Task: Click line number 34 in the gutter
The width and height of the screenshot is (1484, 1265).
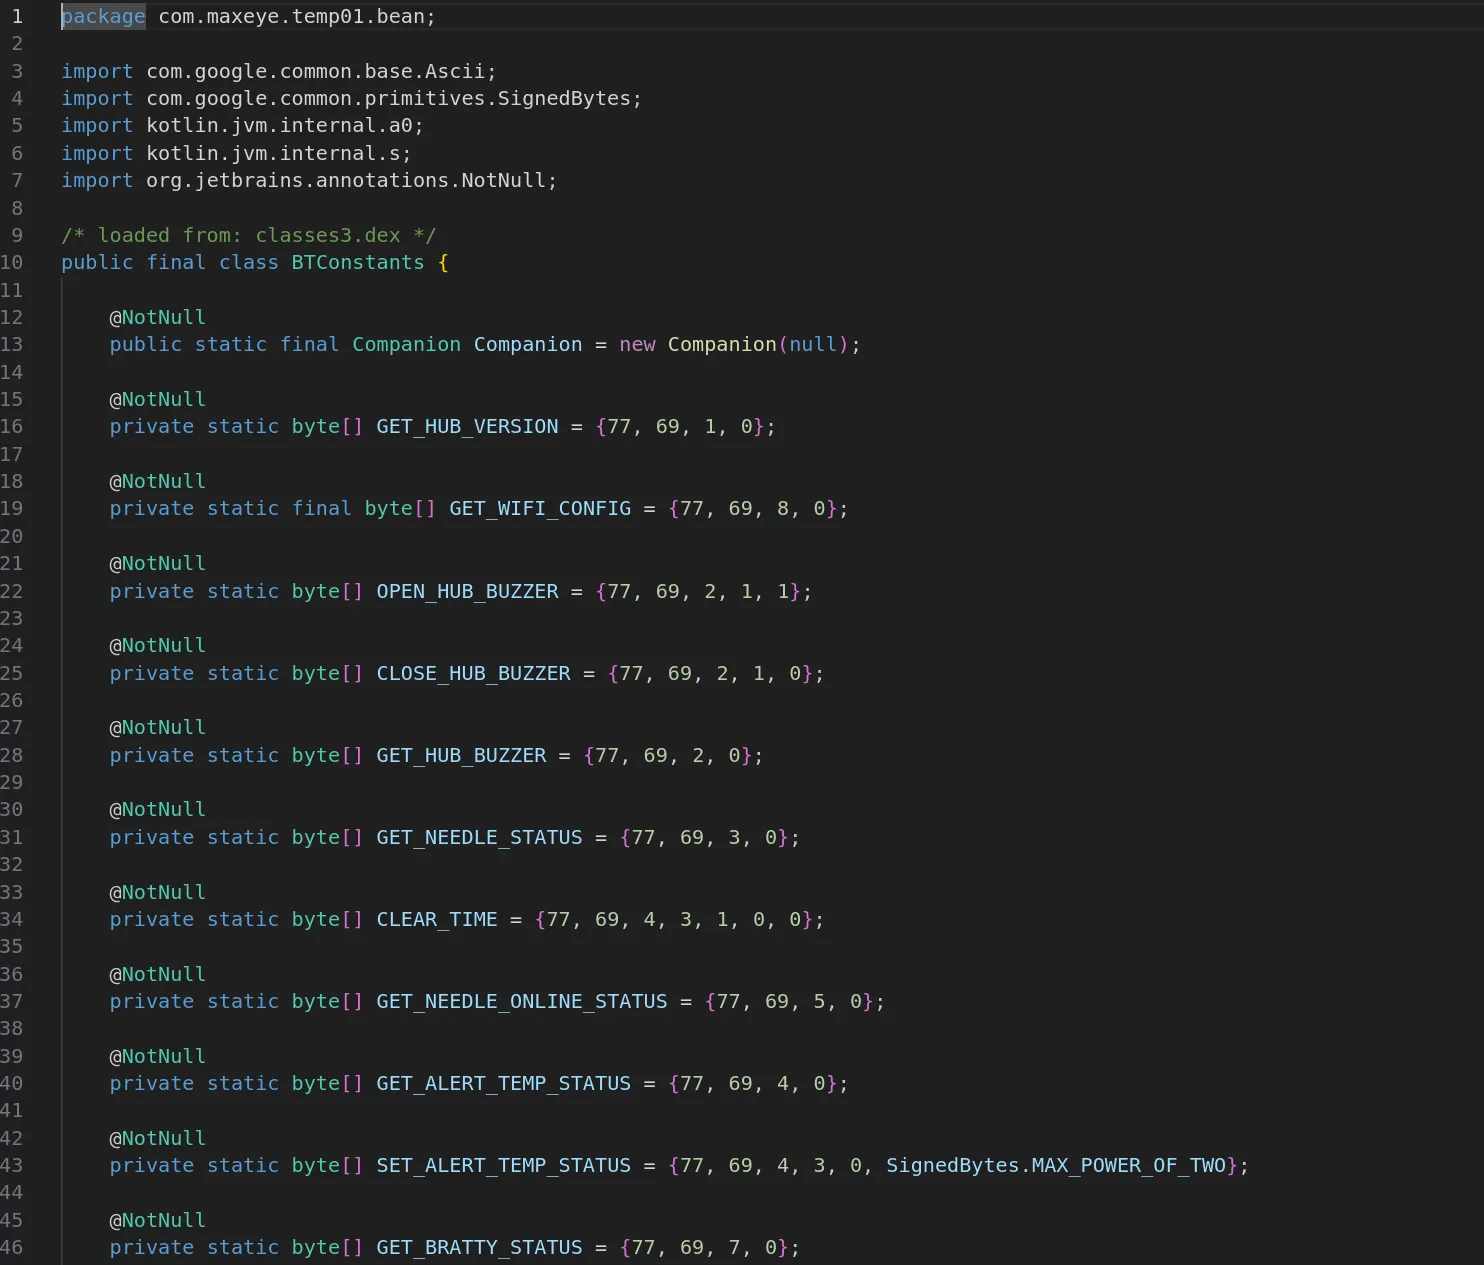Action: point(12,919)
